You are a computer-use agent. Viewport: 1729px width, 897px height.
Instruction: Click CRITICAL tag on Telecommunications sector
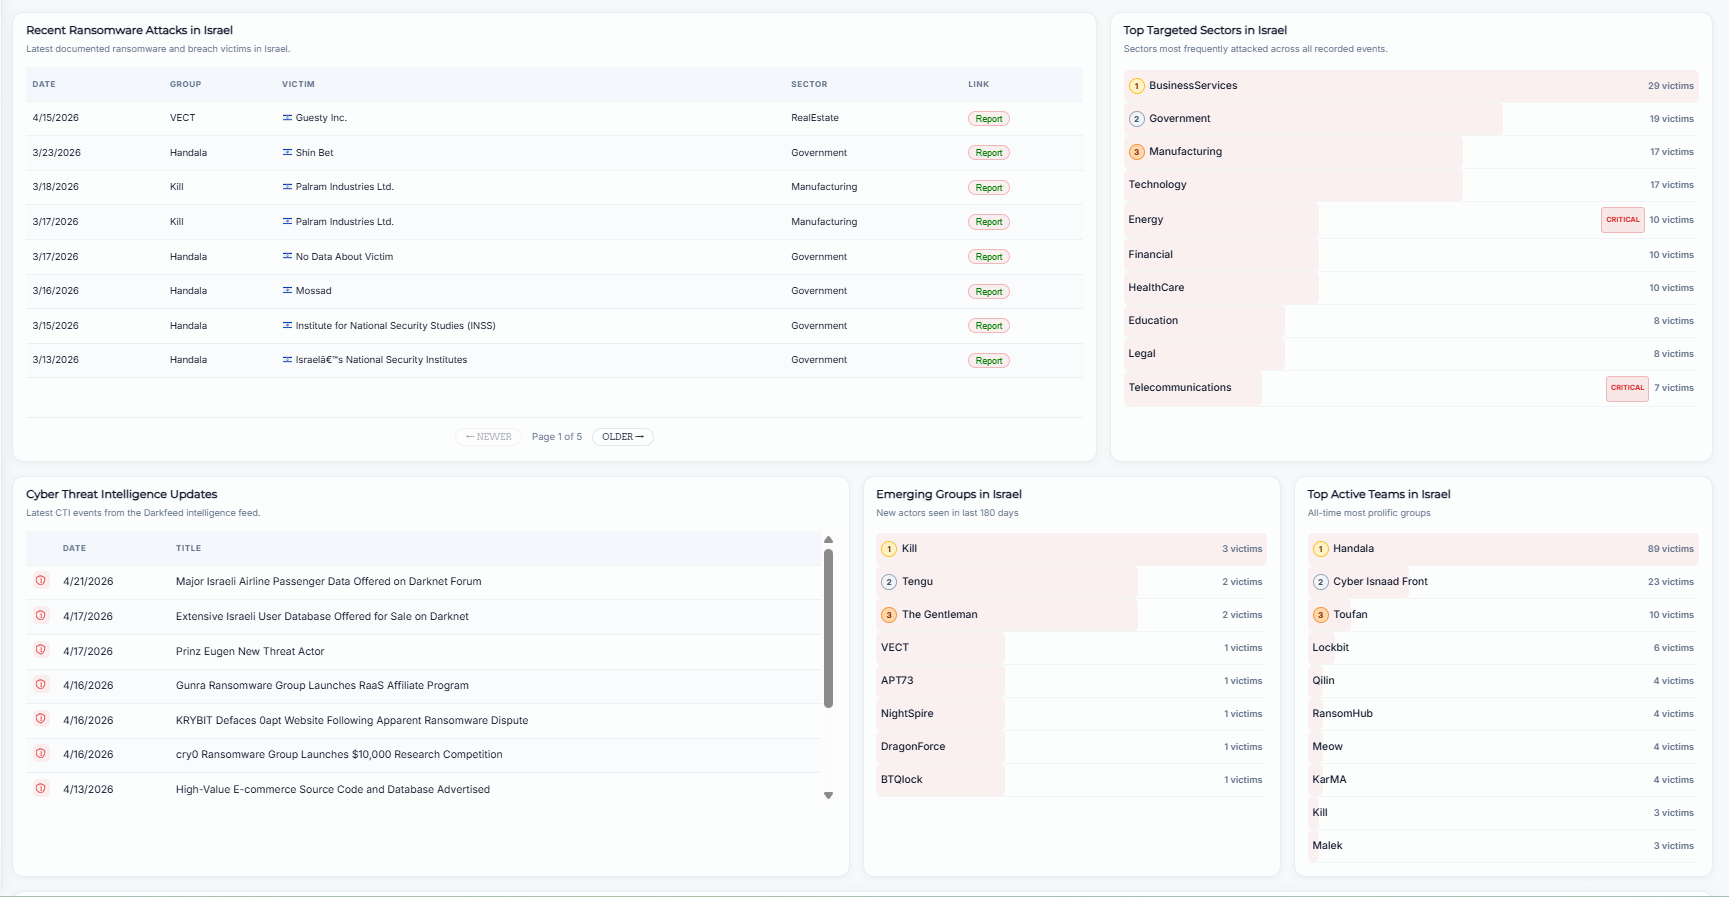(x=1627, y=388)
